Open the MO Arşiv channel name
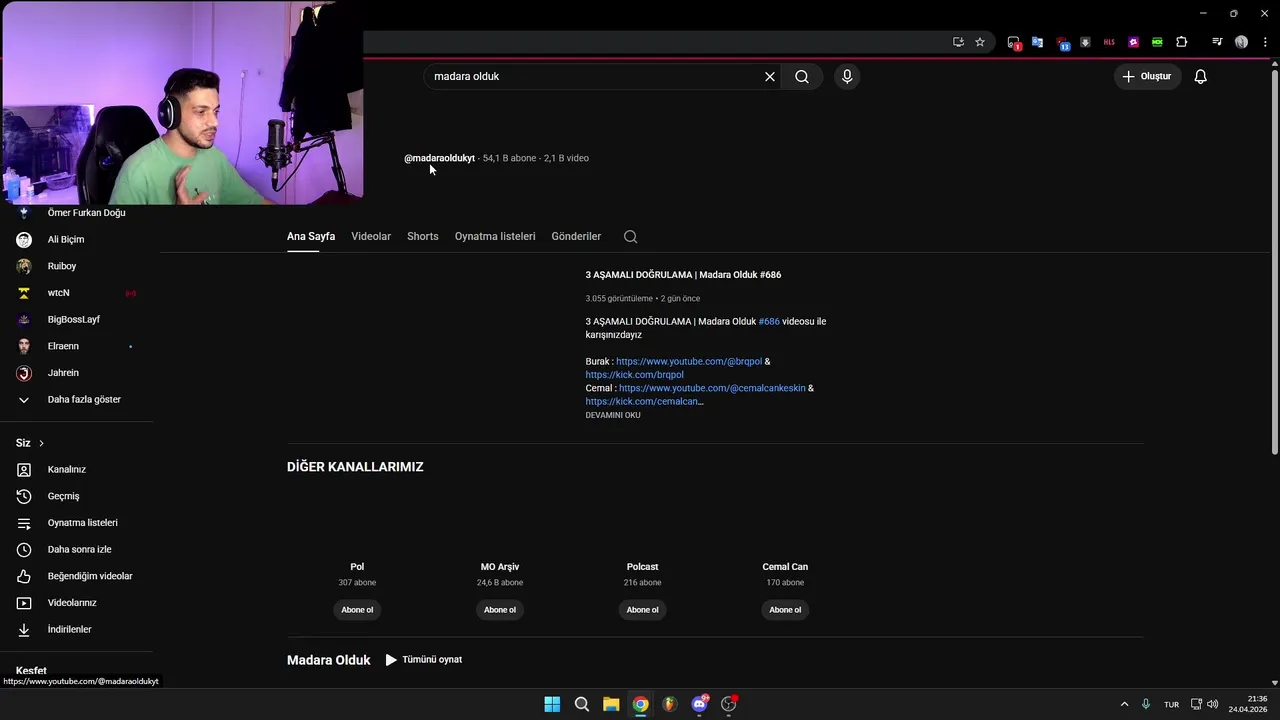This screenshot has width=1280, height=720. click(x=500, y=567)
